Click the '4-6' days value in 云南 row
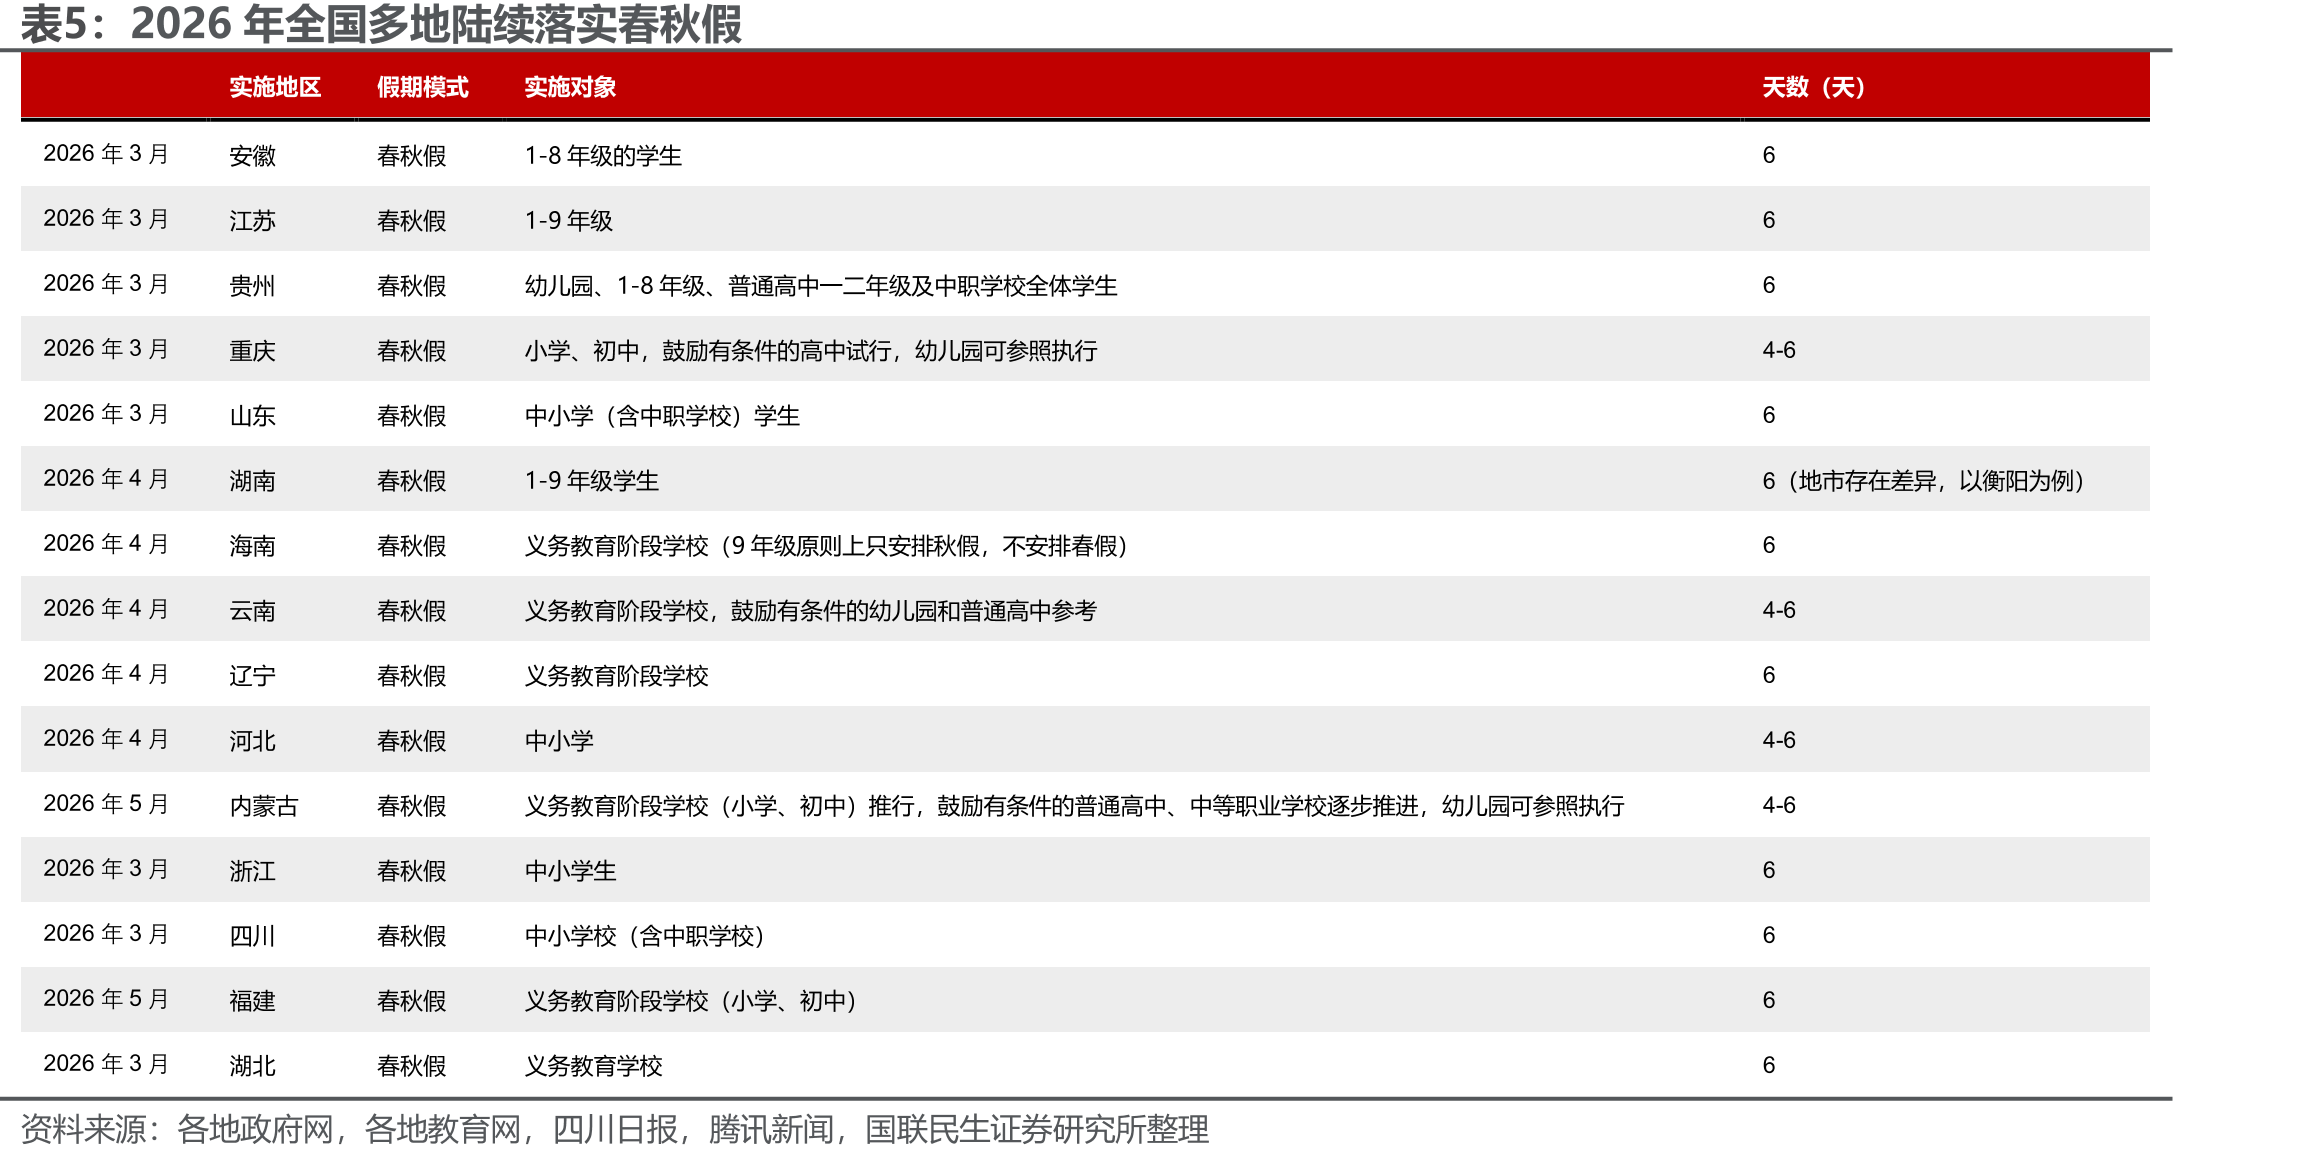Viewport: 2310px width, 1160px height. pos(1779,610)
